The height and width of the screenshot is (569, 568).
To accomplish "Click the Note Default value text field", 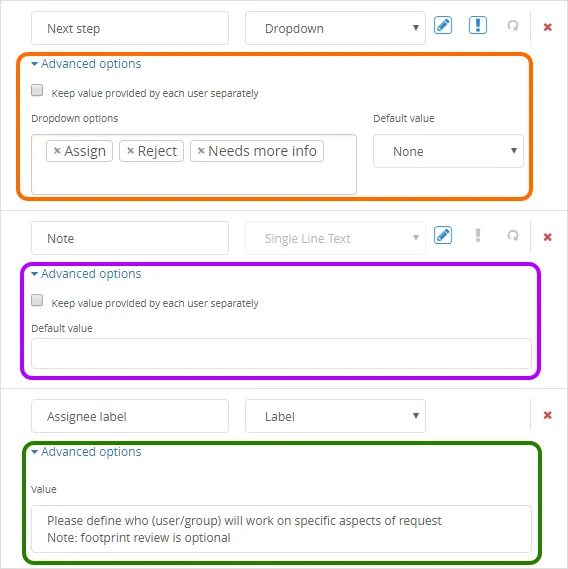I will [x=281, y=353].
